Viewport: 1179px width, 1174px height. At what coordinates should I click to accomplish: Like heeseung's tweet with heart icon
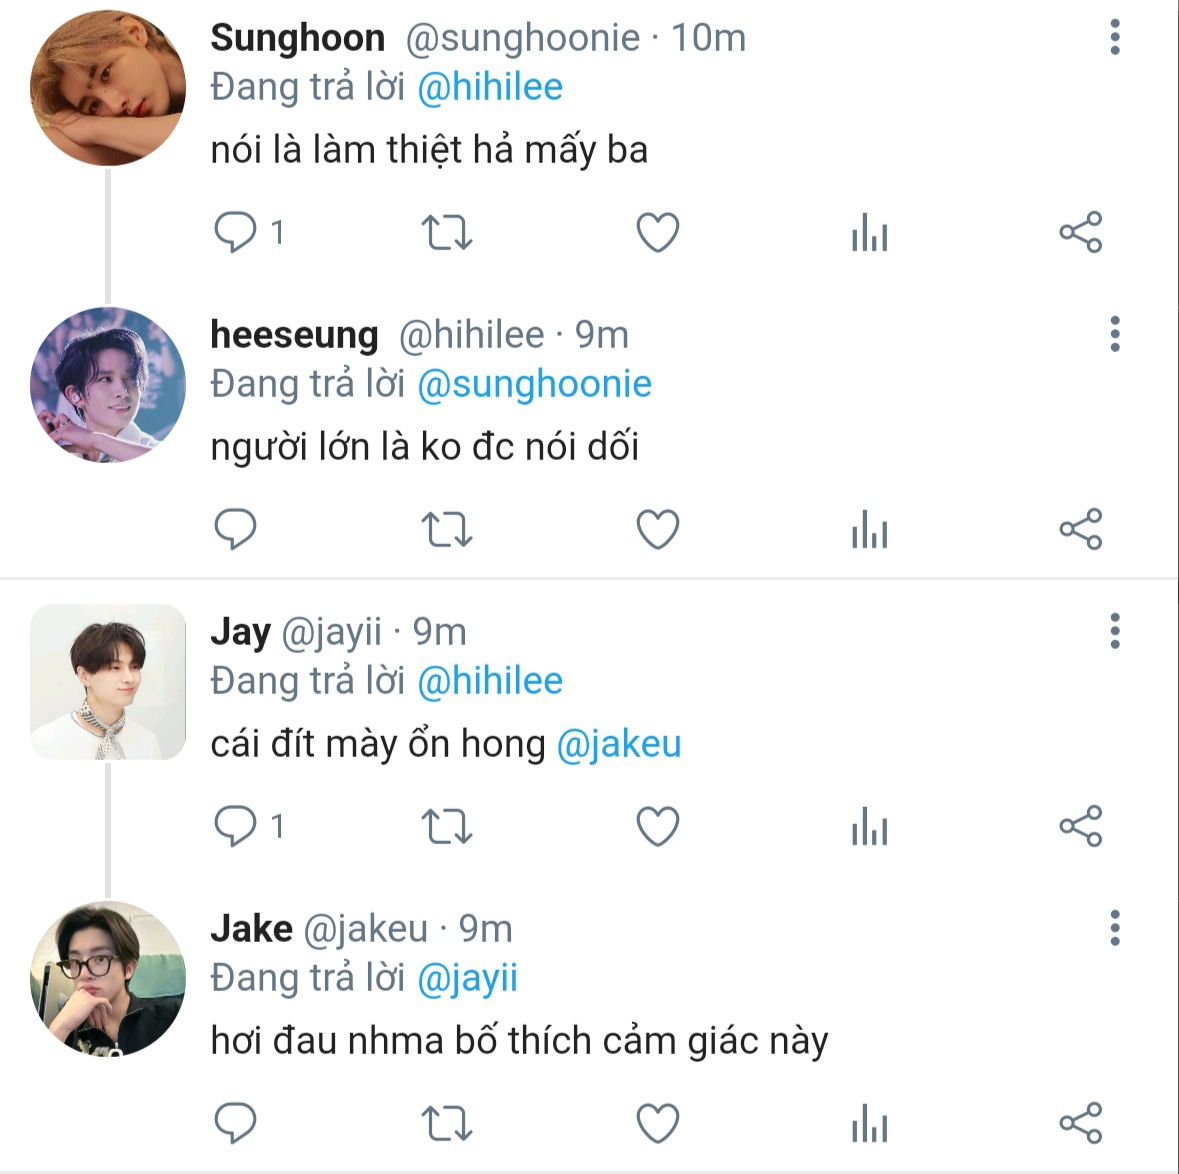pos(658,529)
